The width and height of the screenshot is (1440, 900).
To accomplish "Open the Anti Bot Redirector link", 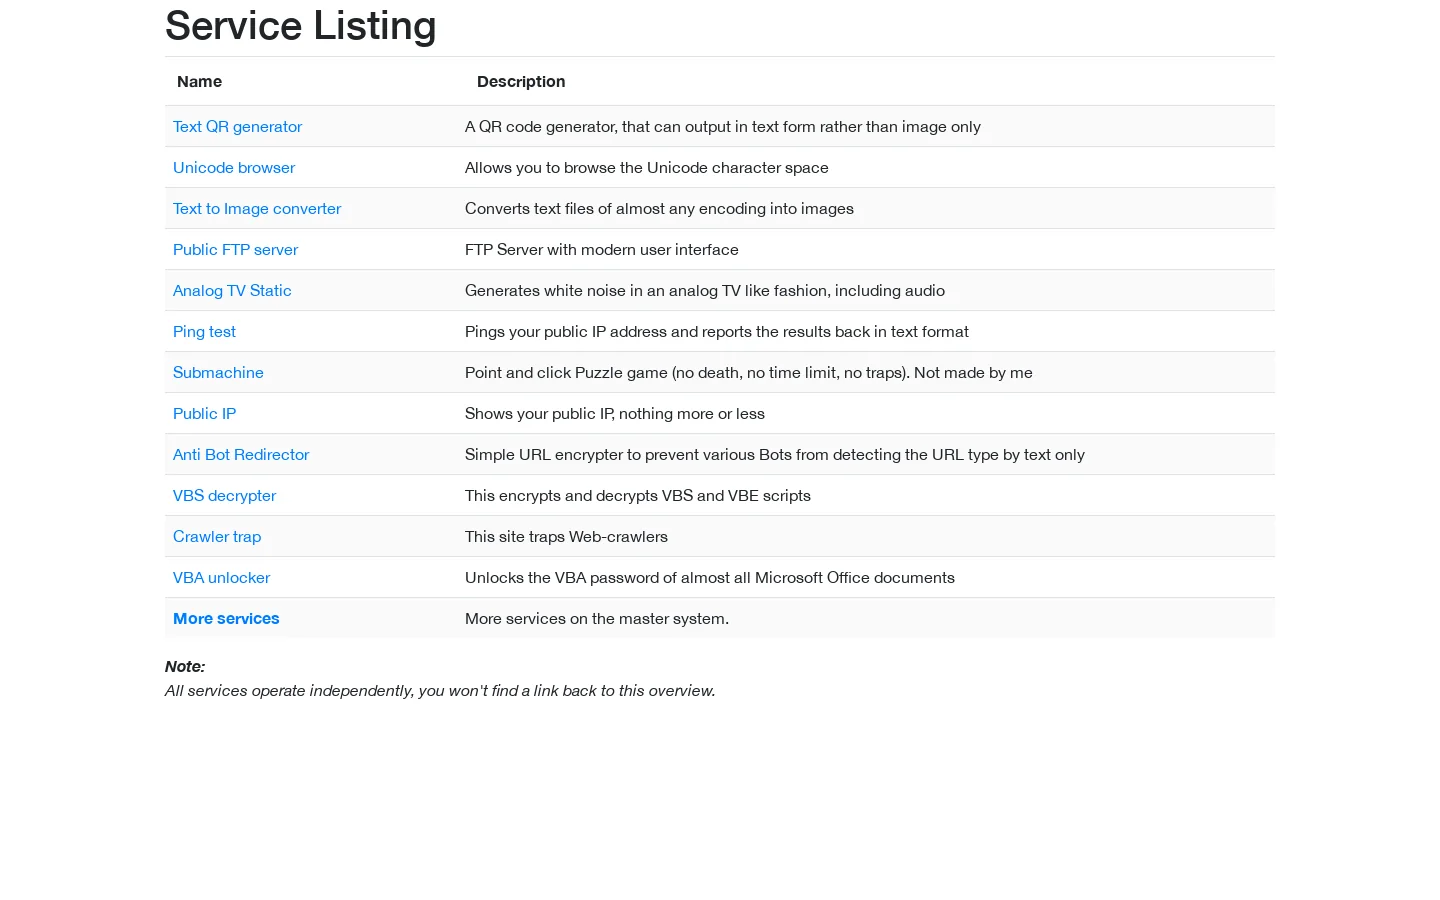I will pyautogui.click(x=241, y=455).
